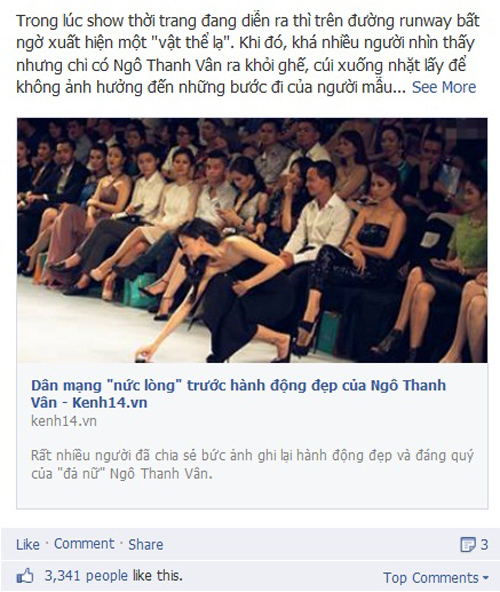Image resolution: width=500 pixels, height=592 pixels.
Task: Open the Top Comments sorting dropdown
Action: point(436,578)
